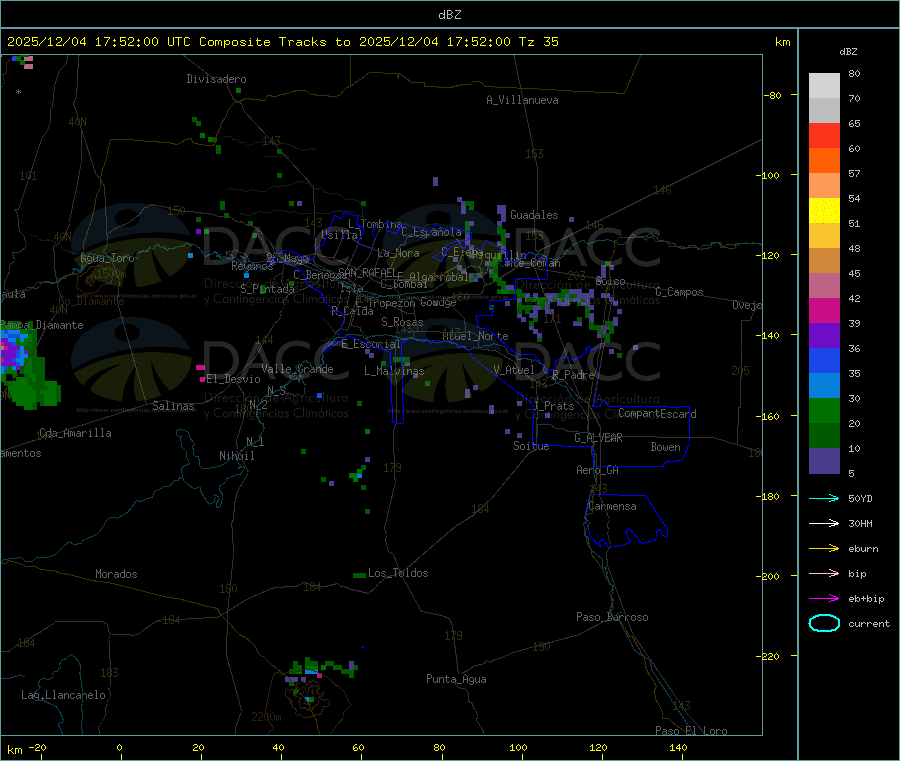Click the R_Padre map label
The height and width of the screenshot is (761, 900).
[x=573, y=375]
